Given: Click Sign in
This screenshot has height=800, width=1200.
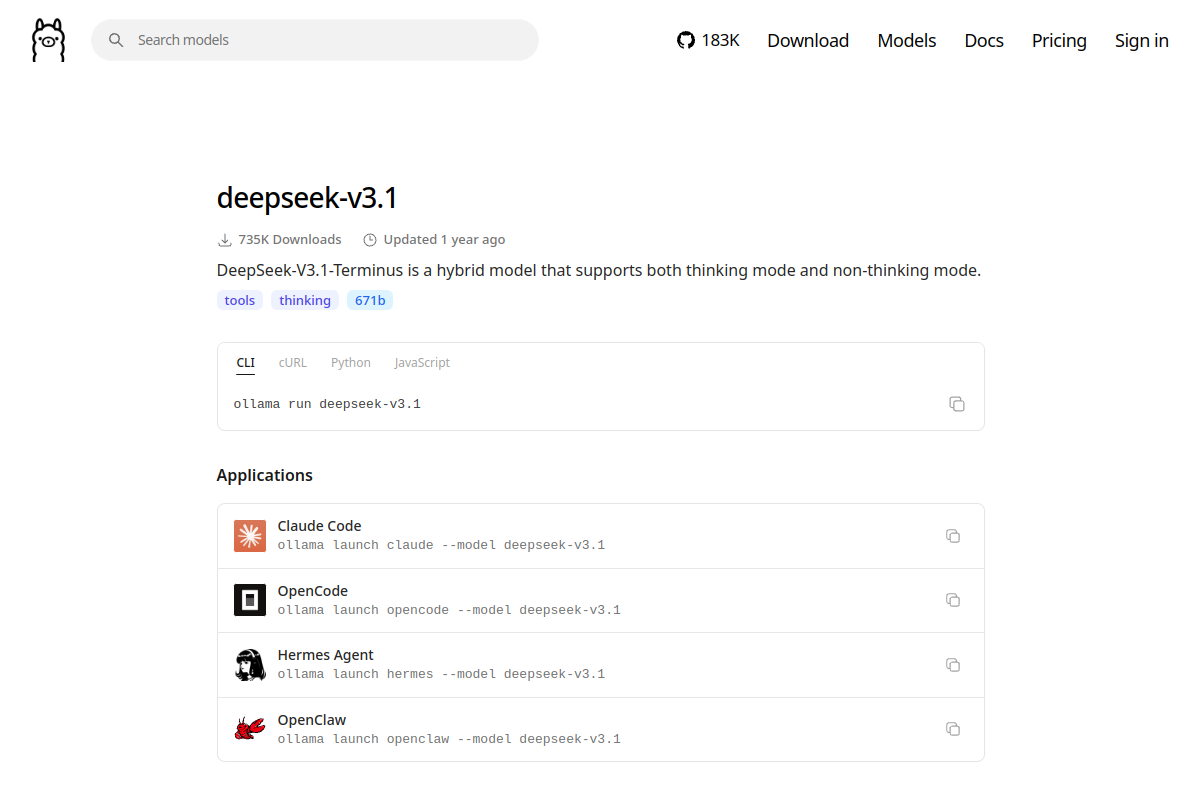Looking at the screenshot, I should click(x=1142, y=40).
